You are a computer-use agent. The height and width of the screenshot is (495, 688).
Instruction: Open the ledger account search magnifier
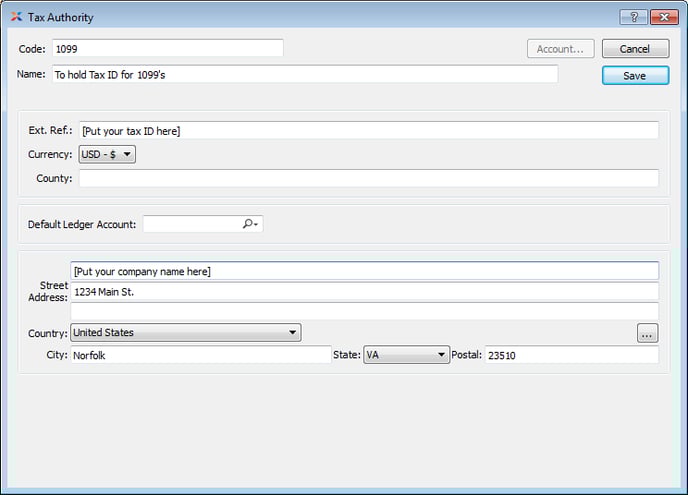(x=249, y=225)
